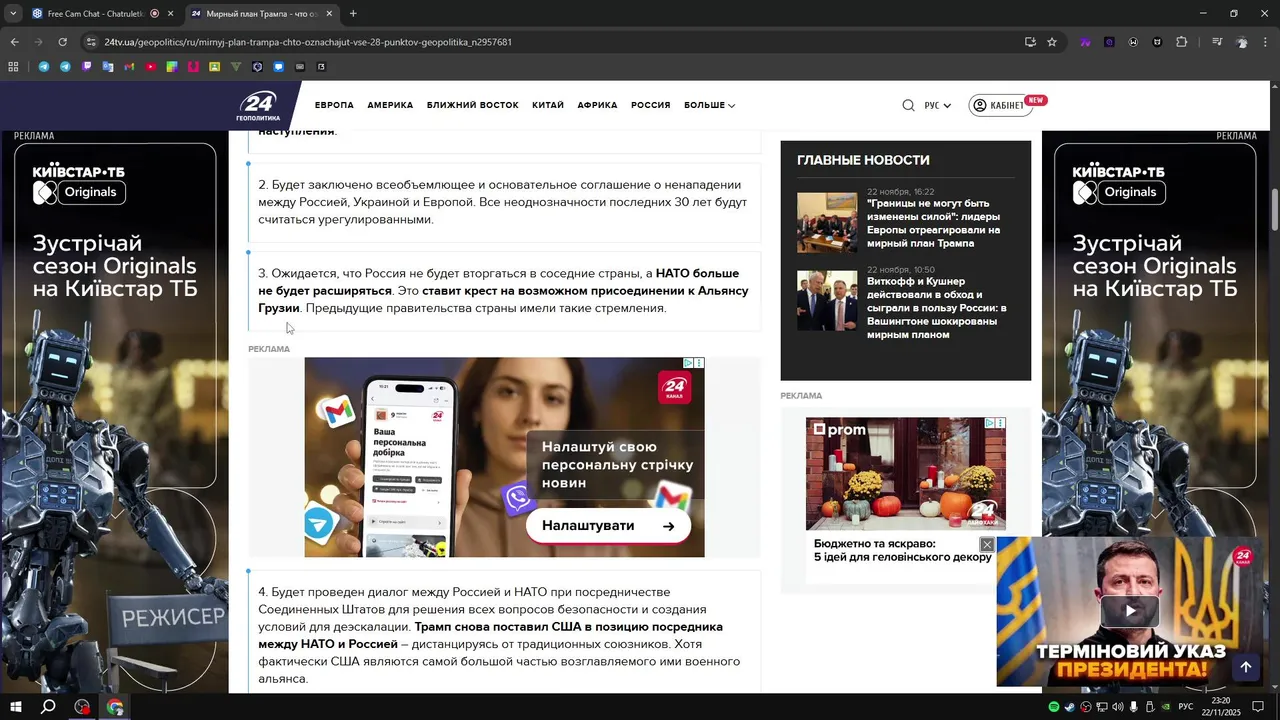Click the install app icon in address bar

point(1030,42)
